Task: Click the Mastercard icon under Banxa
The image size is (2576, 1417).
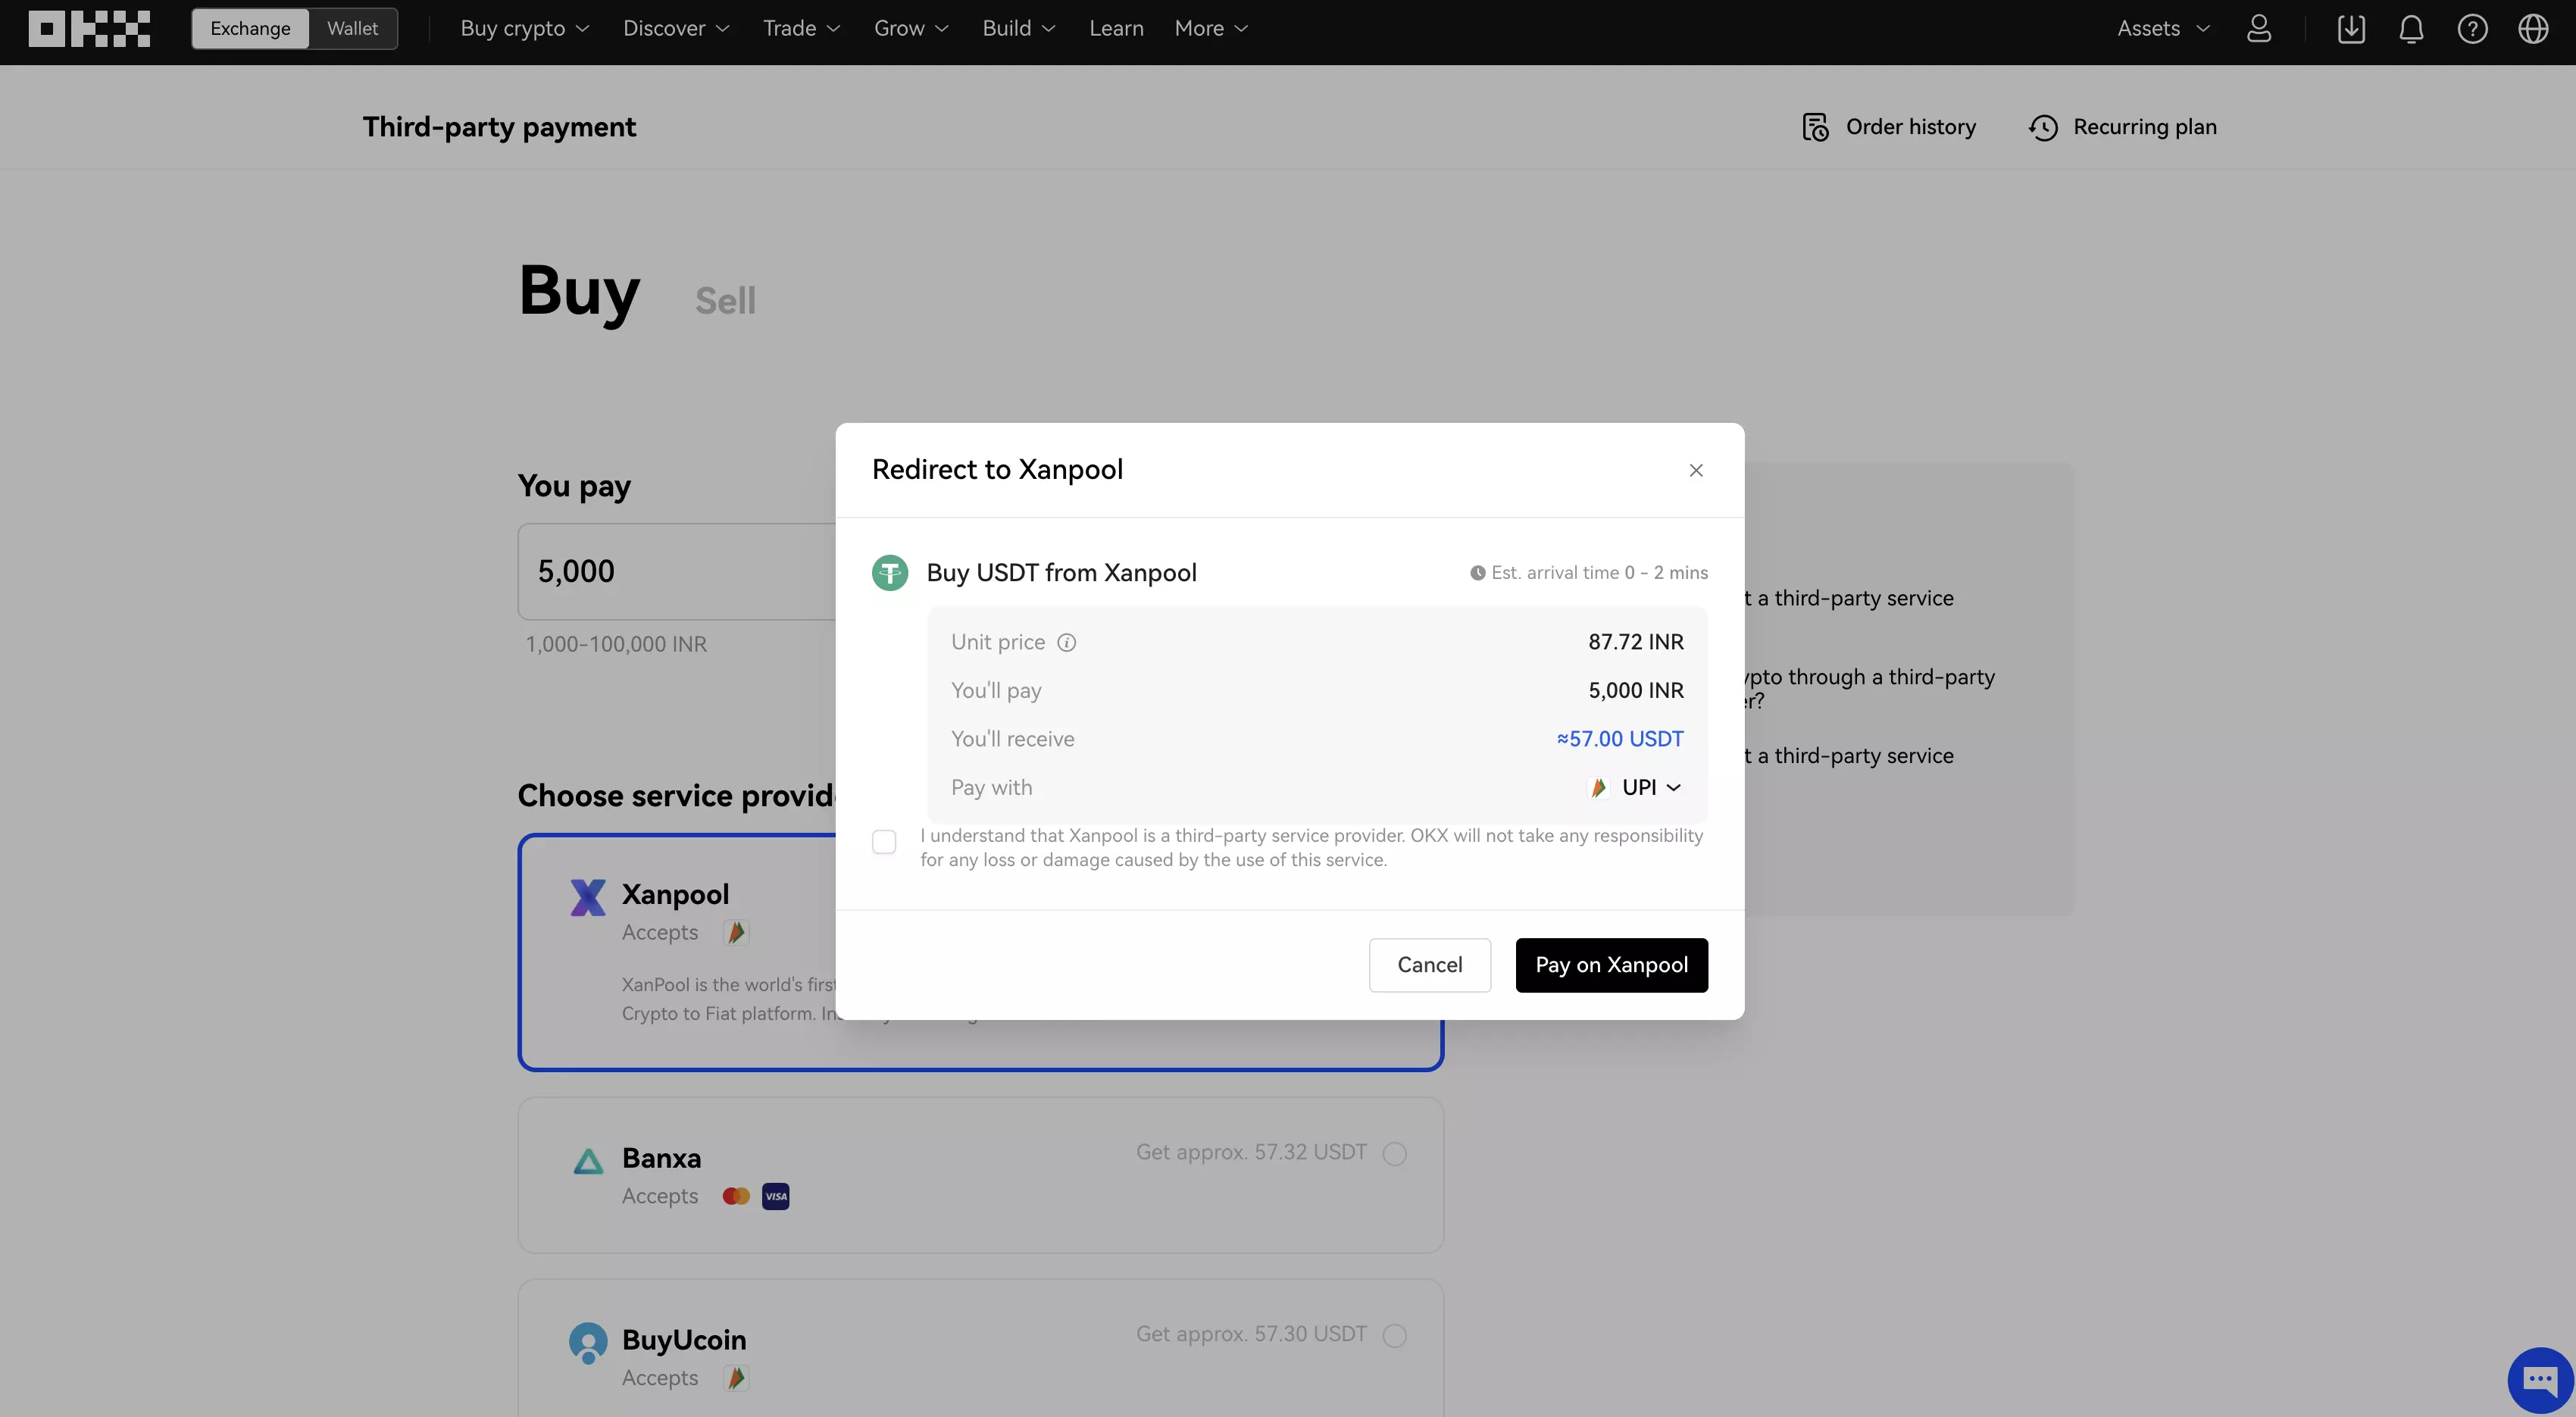Action: pyautogui.click(x=736, y=1196)
